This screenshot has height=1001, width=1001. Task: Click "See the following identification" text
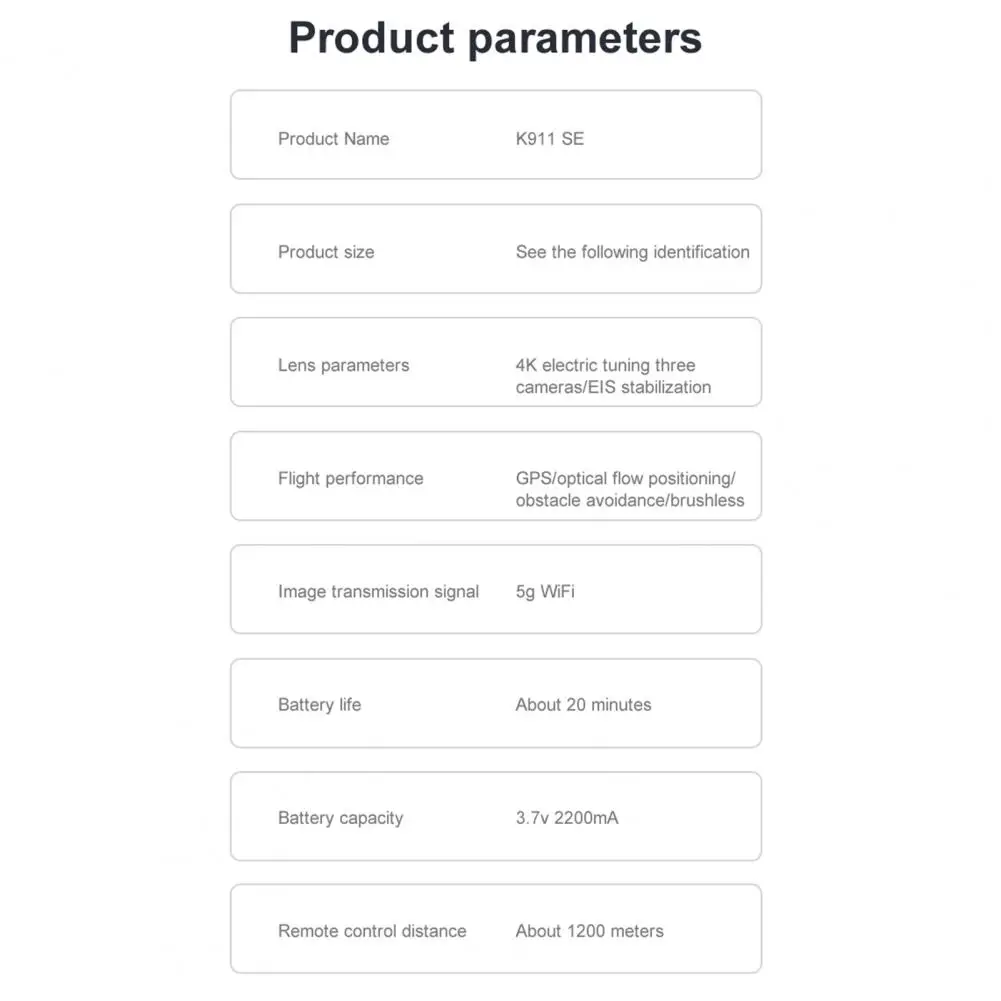(x=632, y=252)
